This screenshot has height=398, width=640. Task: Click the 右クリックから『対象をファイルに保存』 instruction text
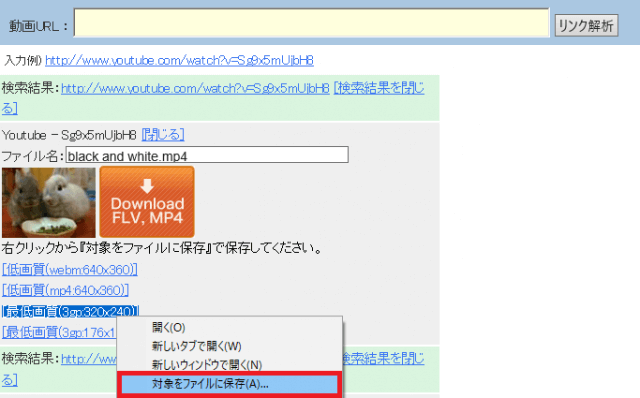pyautogui.click(x=162, y=248)
